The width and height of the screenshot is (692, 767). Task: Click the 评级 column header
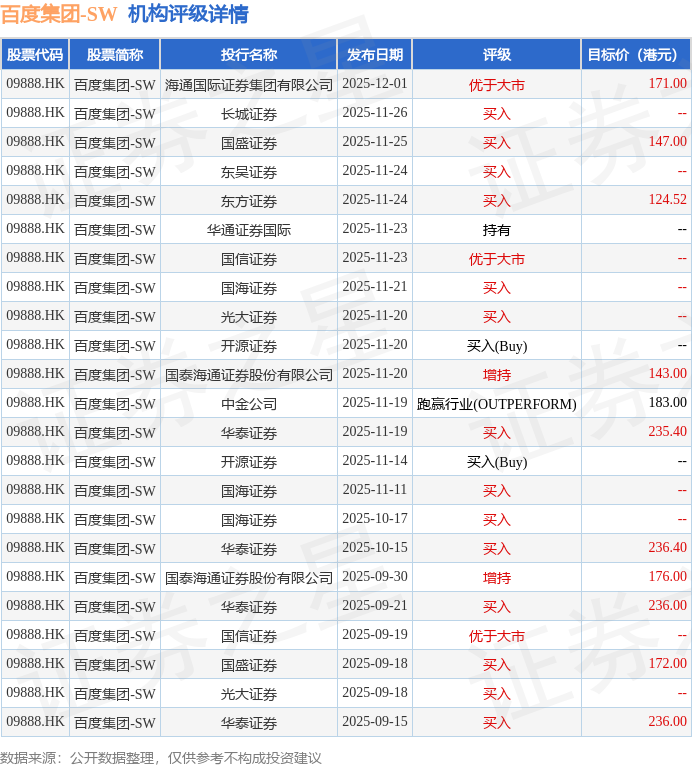pyautogui.click(x=497, y=55)
